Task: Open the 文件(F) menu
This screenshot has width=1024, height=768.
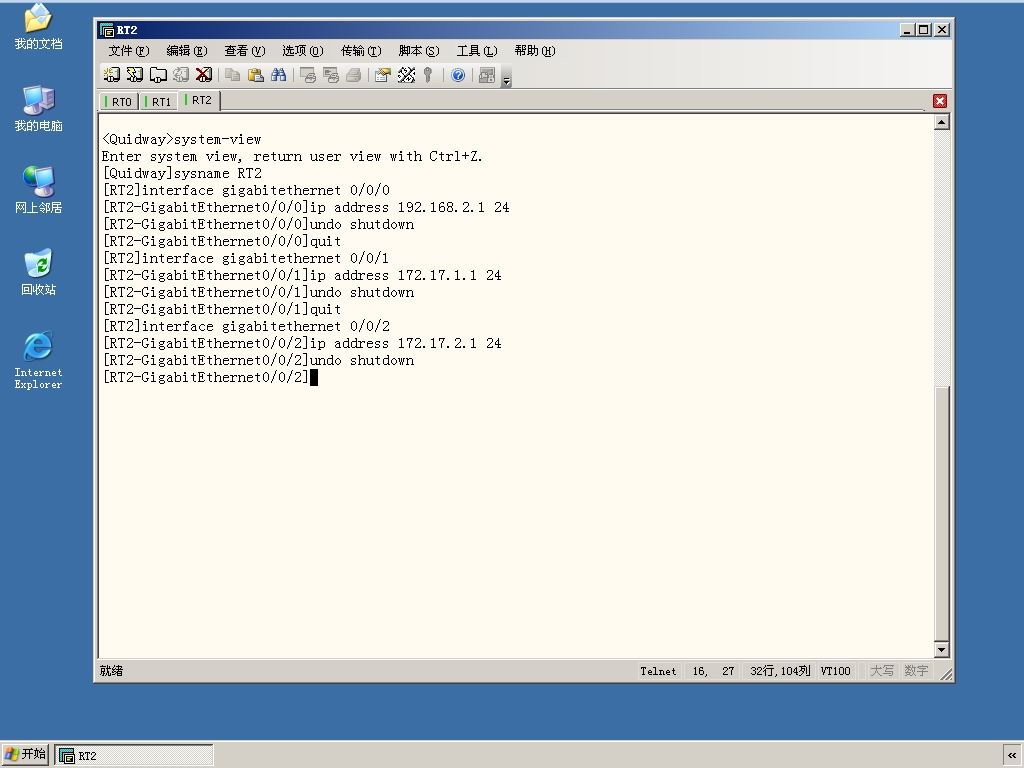Action: [x=129, y=51]
